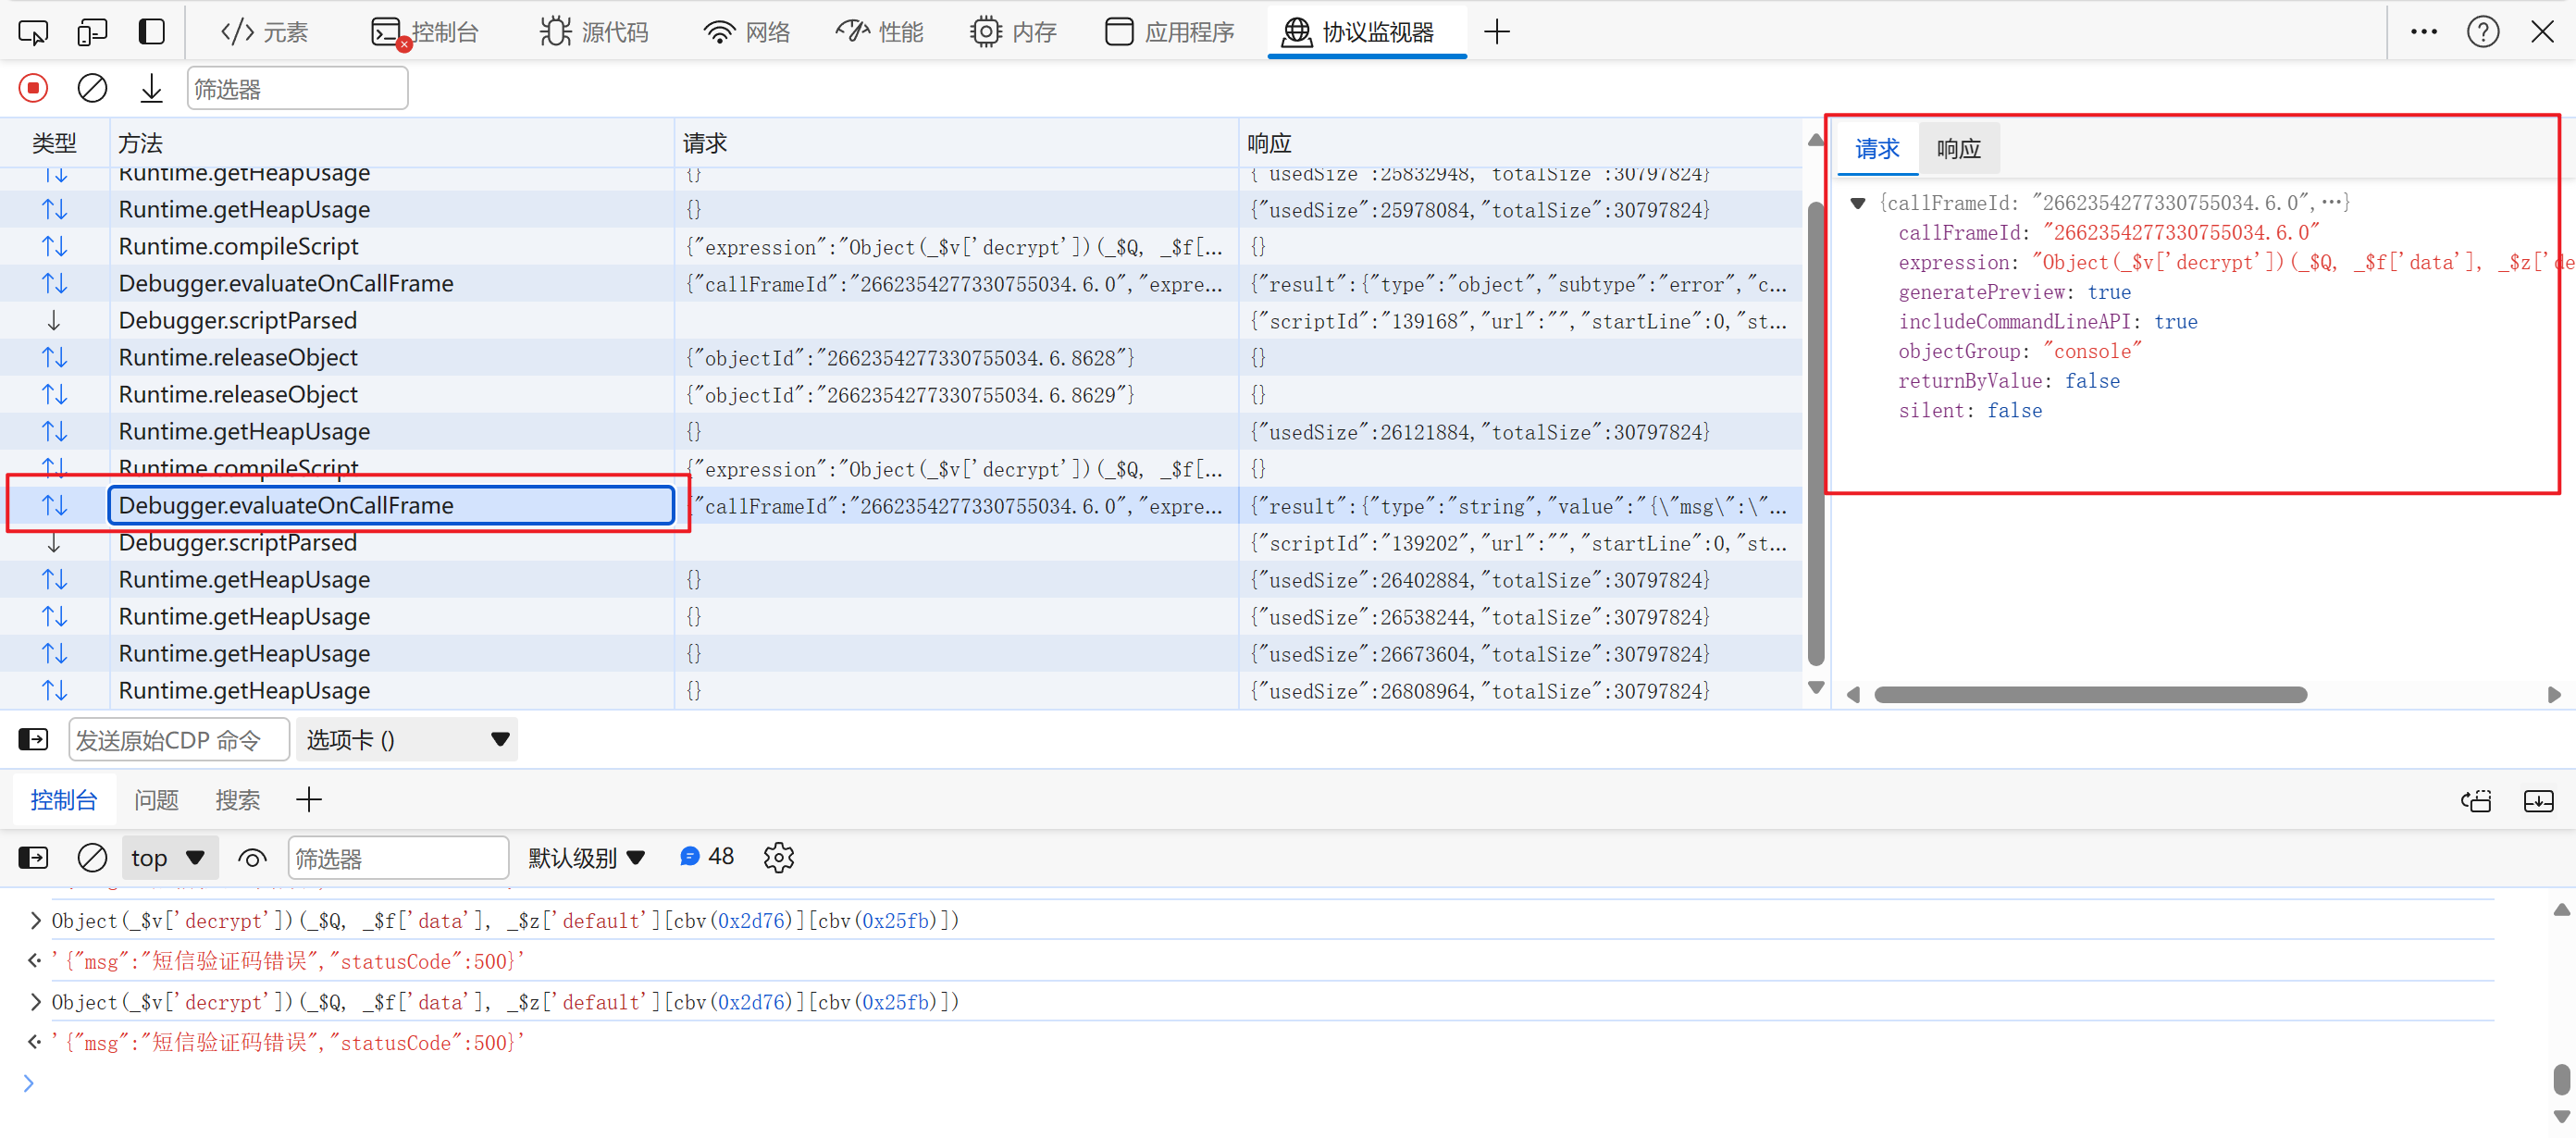Open the DevTools help icon
2576x1138 pixels.
pos(2483,32)
